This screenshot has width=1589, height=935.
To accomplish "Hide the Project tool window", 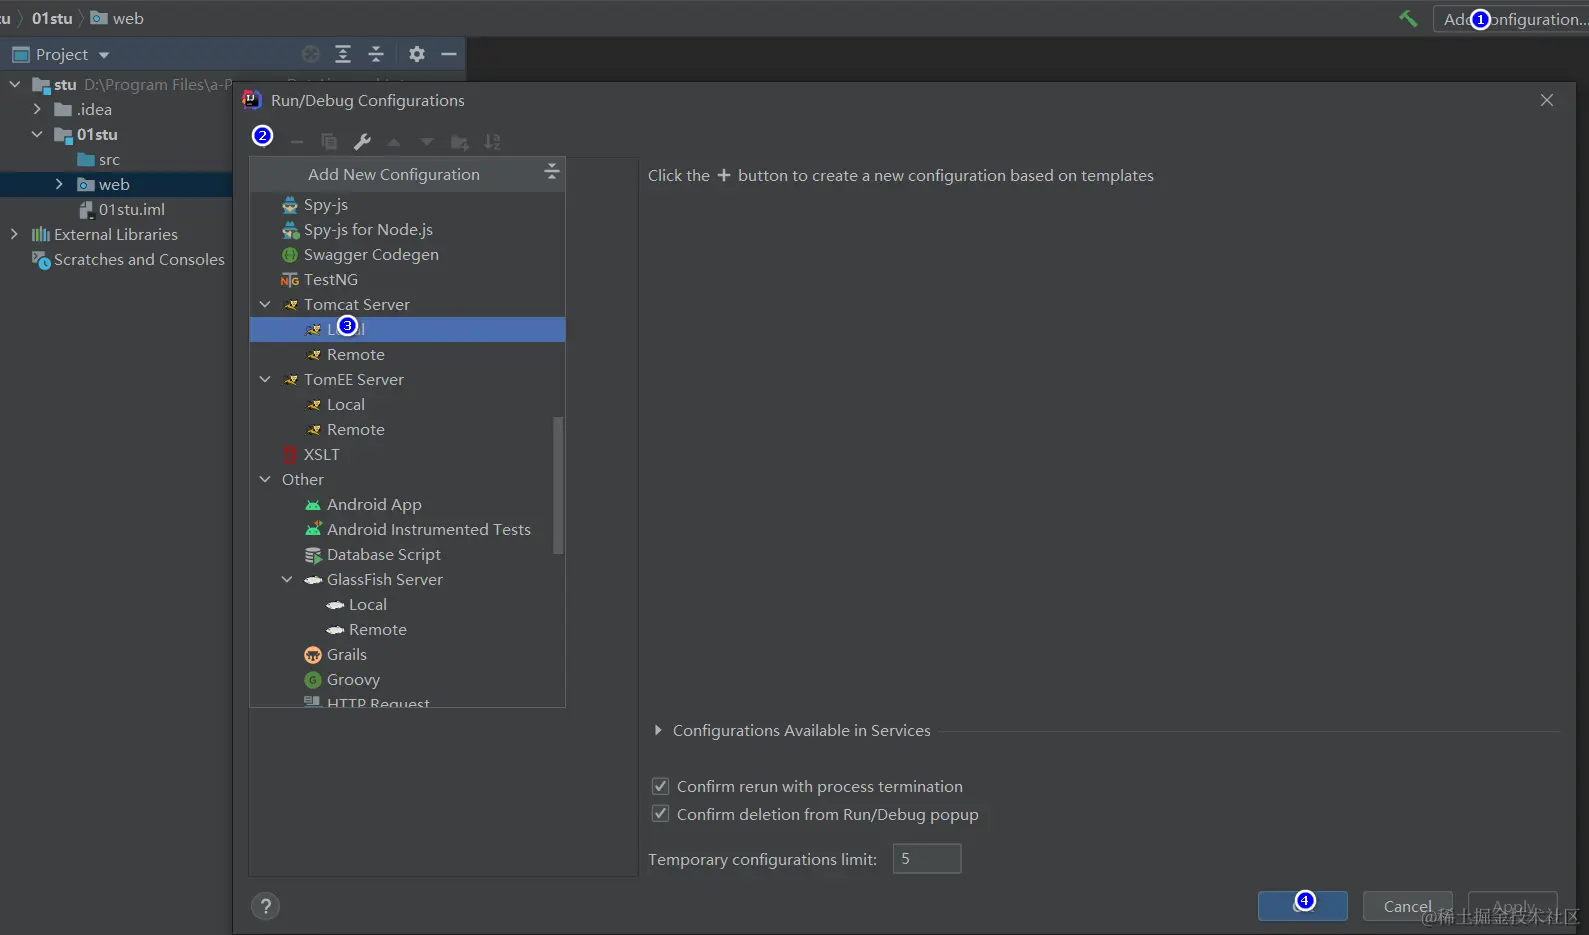I will tap(449, 54).
